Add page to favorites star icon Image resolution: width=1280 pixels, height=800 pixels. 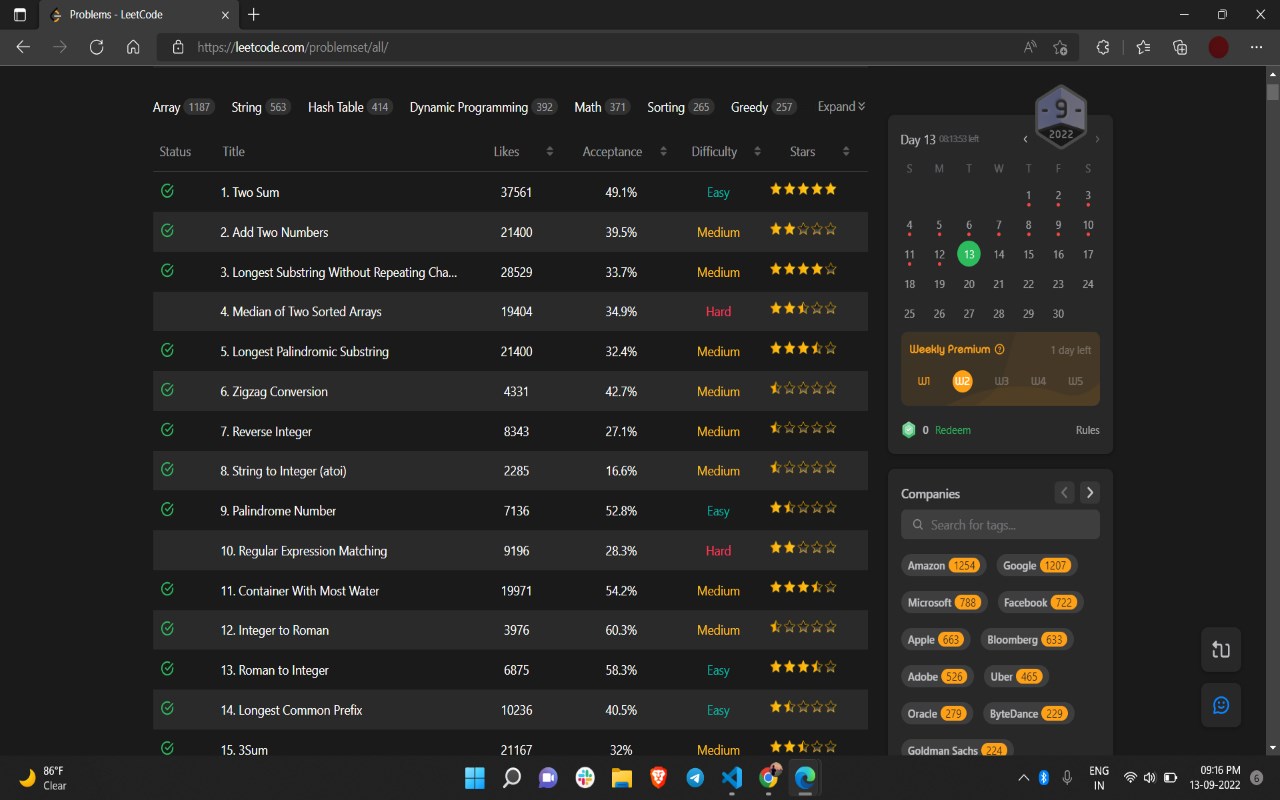pos(1060,47)
